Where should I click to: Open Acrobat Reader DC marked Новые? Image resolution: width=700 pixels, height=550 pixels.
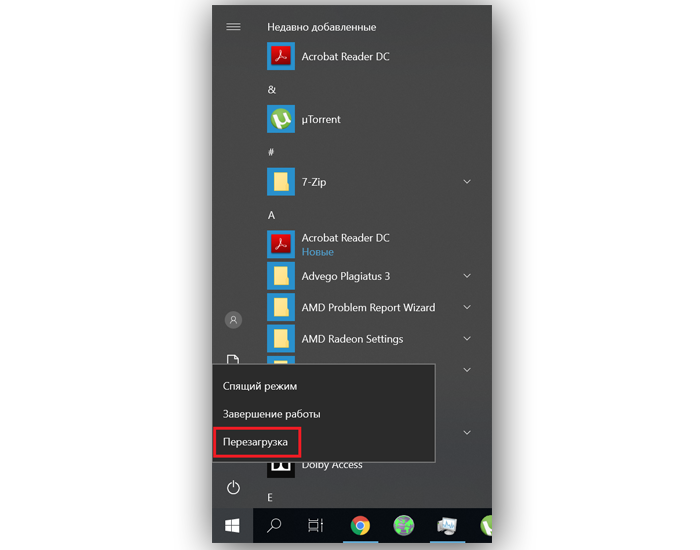click(345, 244)
